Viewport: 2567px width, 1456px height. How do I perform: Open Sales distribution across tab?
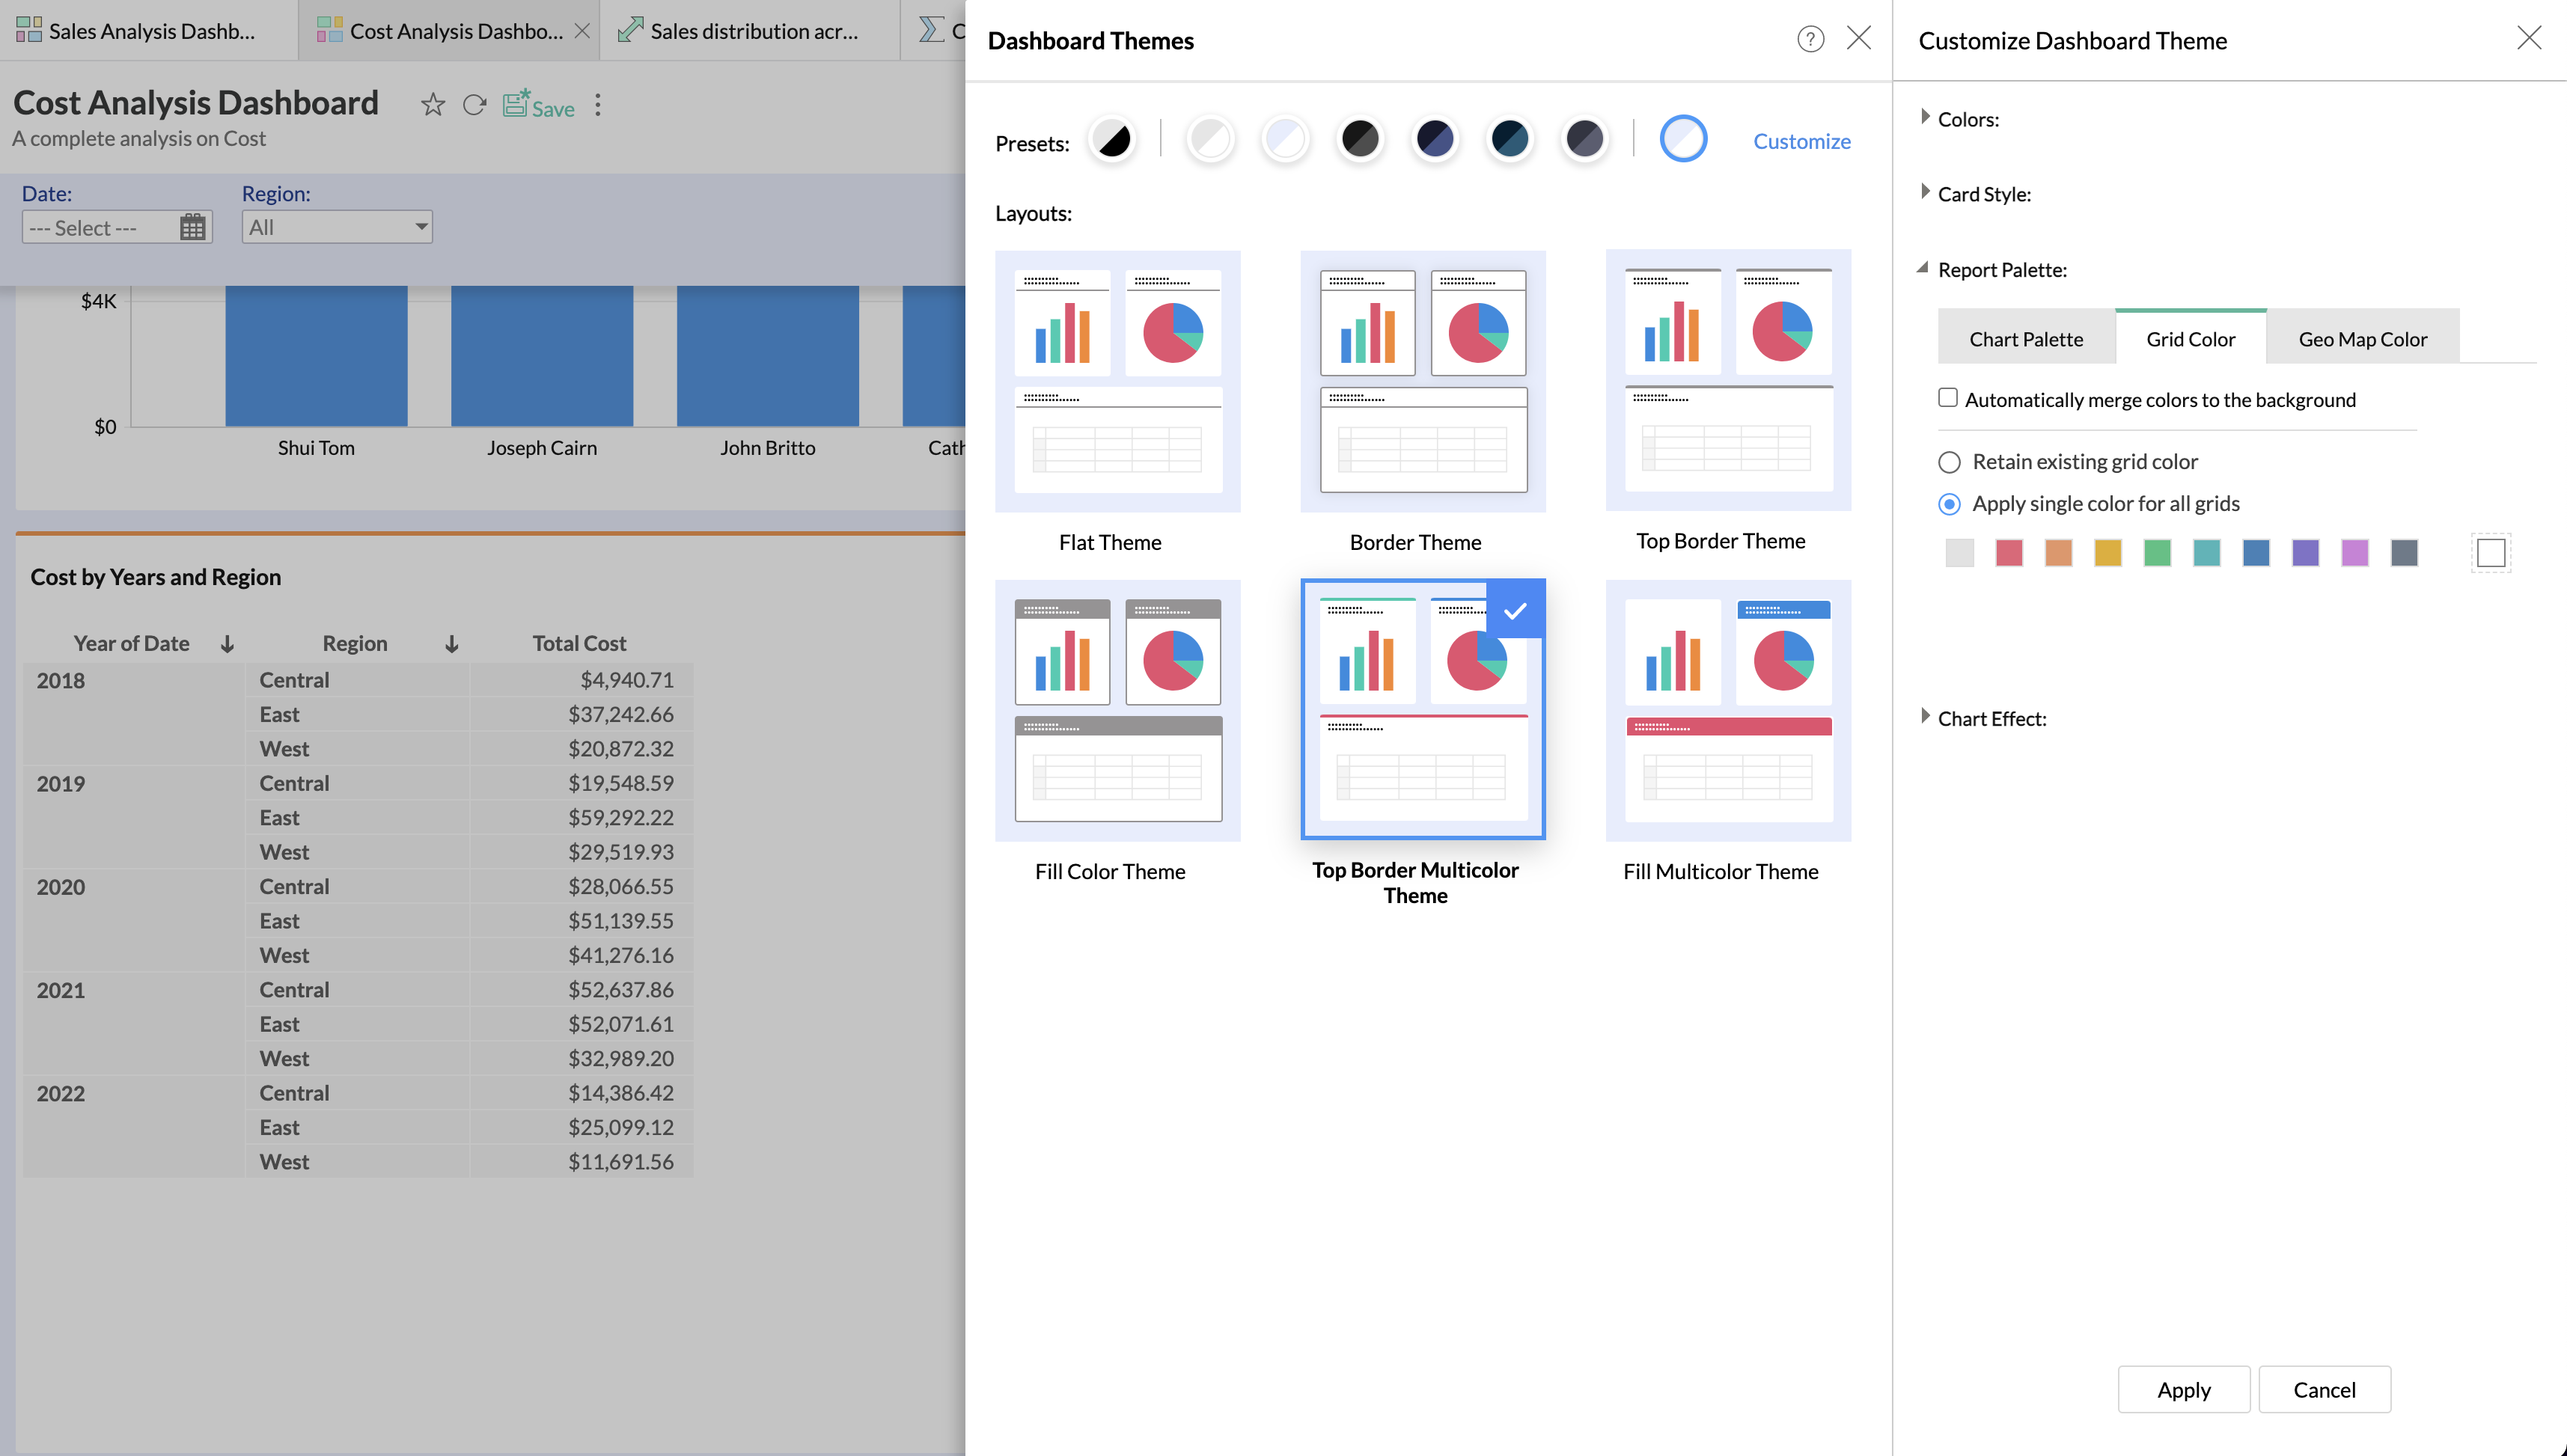tap(751, 31)
